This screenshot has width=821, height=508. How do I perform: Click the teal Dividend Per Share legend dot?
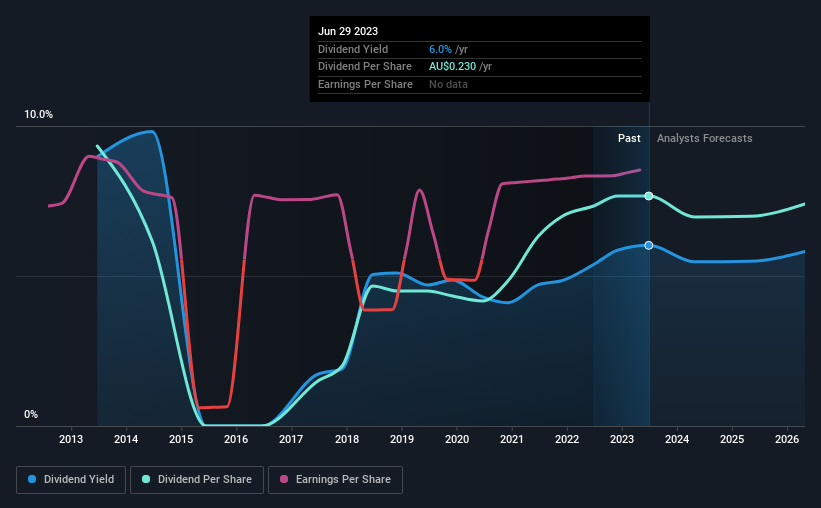146,479
